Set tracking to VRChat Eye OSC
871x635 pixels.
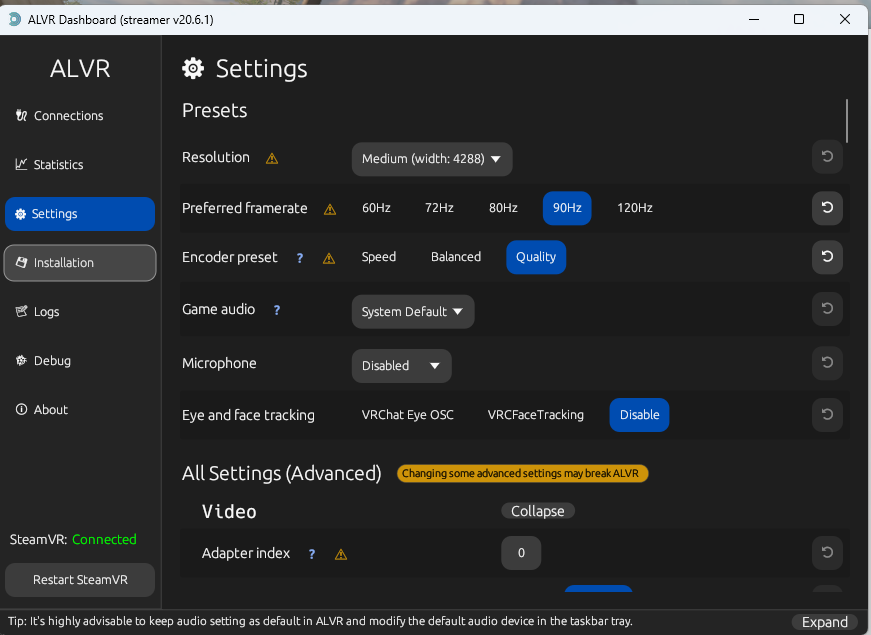tap(407, 415)
